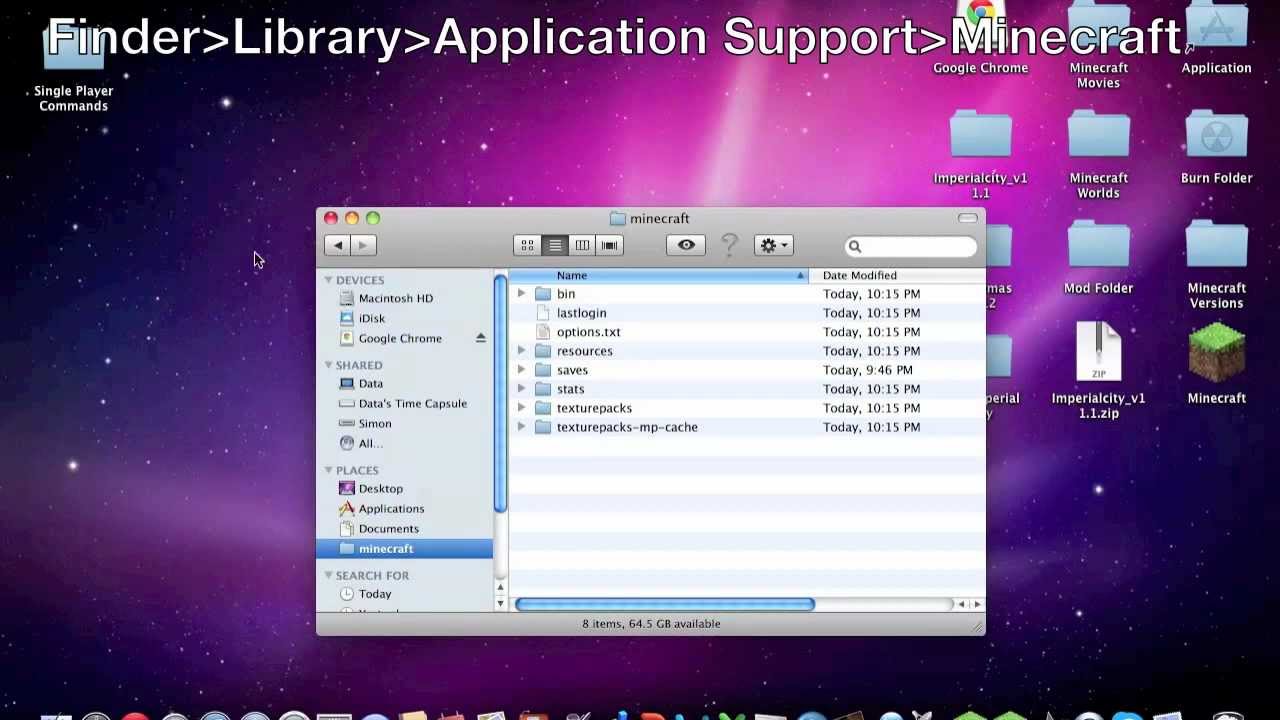Expand the saves folder
This screenshot has height=720, width=1280.
click(521, 370)
